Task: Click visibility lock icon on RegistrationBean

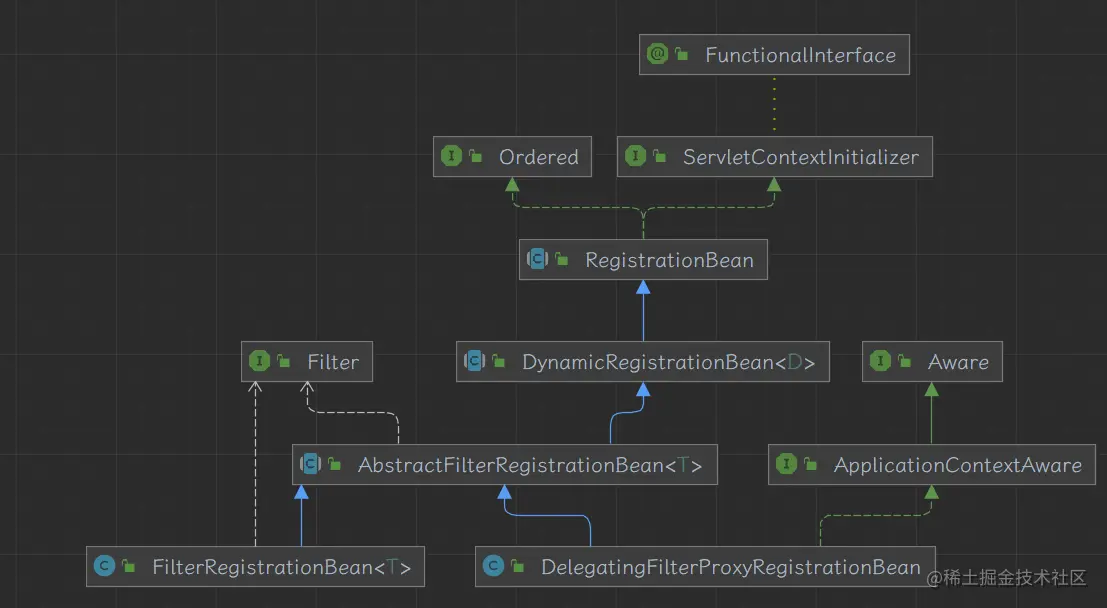Action: [x=562, y=259]
